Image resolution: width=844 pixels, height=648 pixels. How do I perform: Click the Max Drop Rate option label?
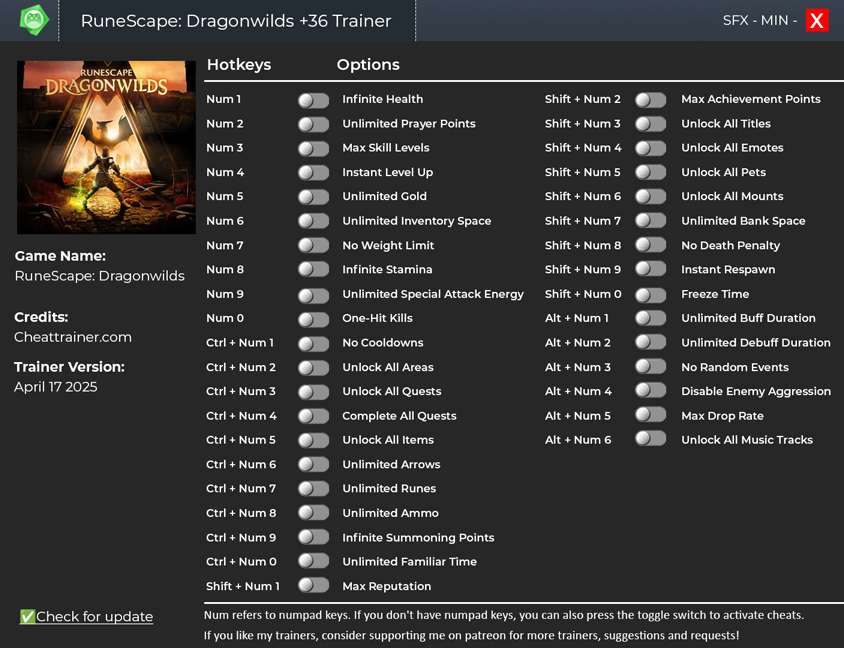(x=722, y=416)
